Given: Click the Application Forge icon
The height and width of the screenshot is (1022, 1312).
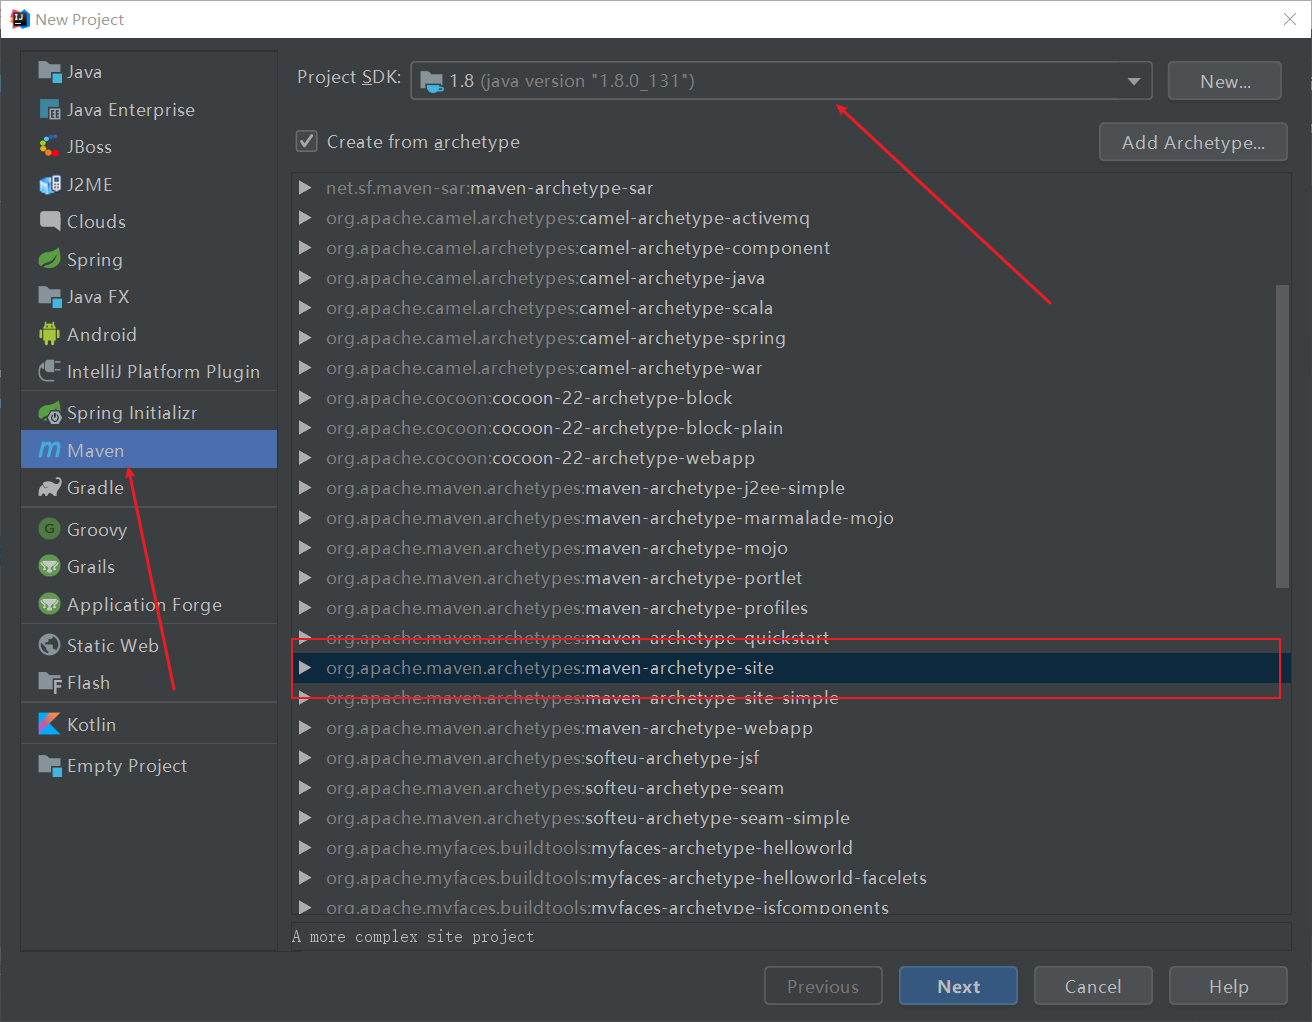Looking at the screenshot, I should click(49, 604).
